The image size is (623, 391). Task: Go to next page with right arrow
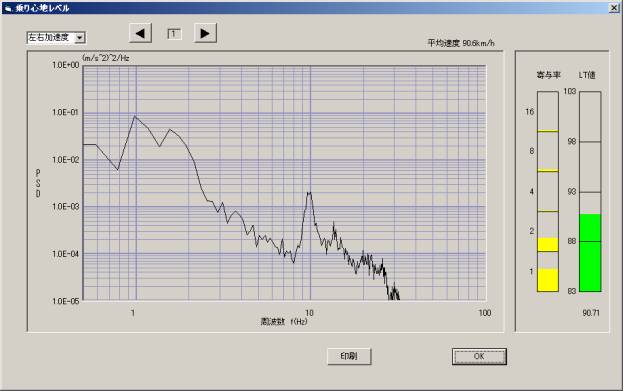[x=205, y=33]
